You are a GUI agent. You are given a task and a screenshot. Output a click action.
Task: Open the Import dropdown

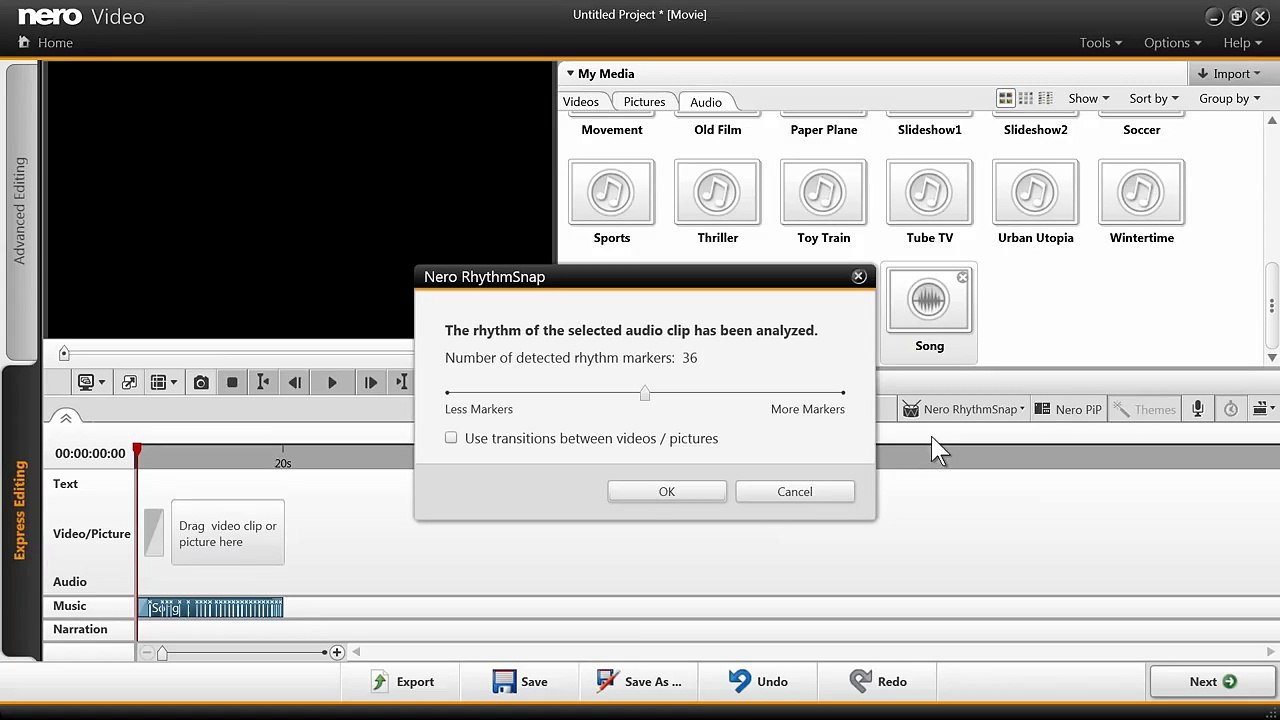pos(1231,73)
